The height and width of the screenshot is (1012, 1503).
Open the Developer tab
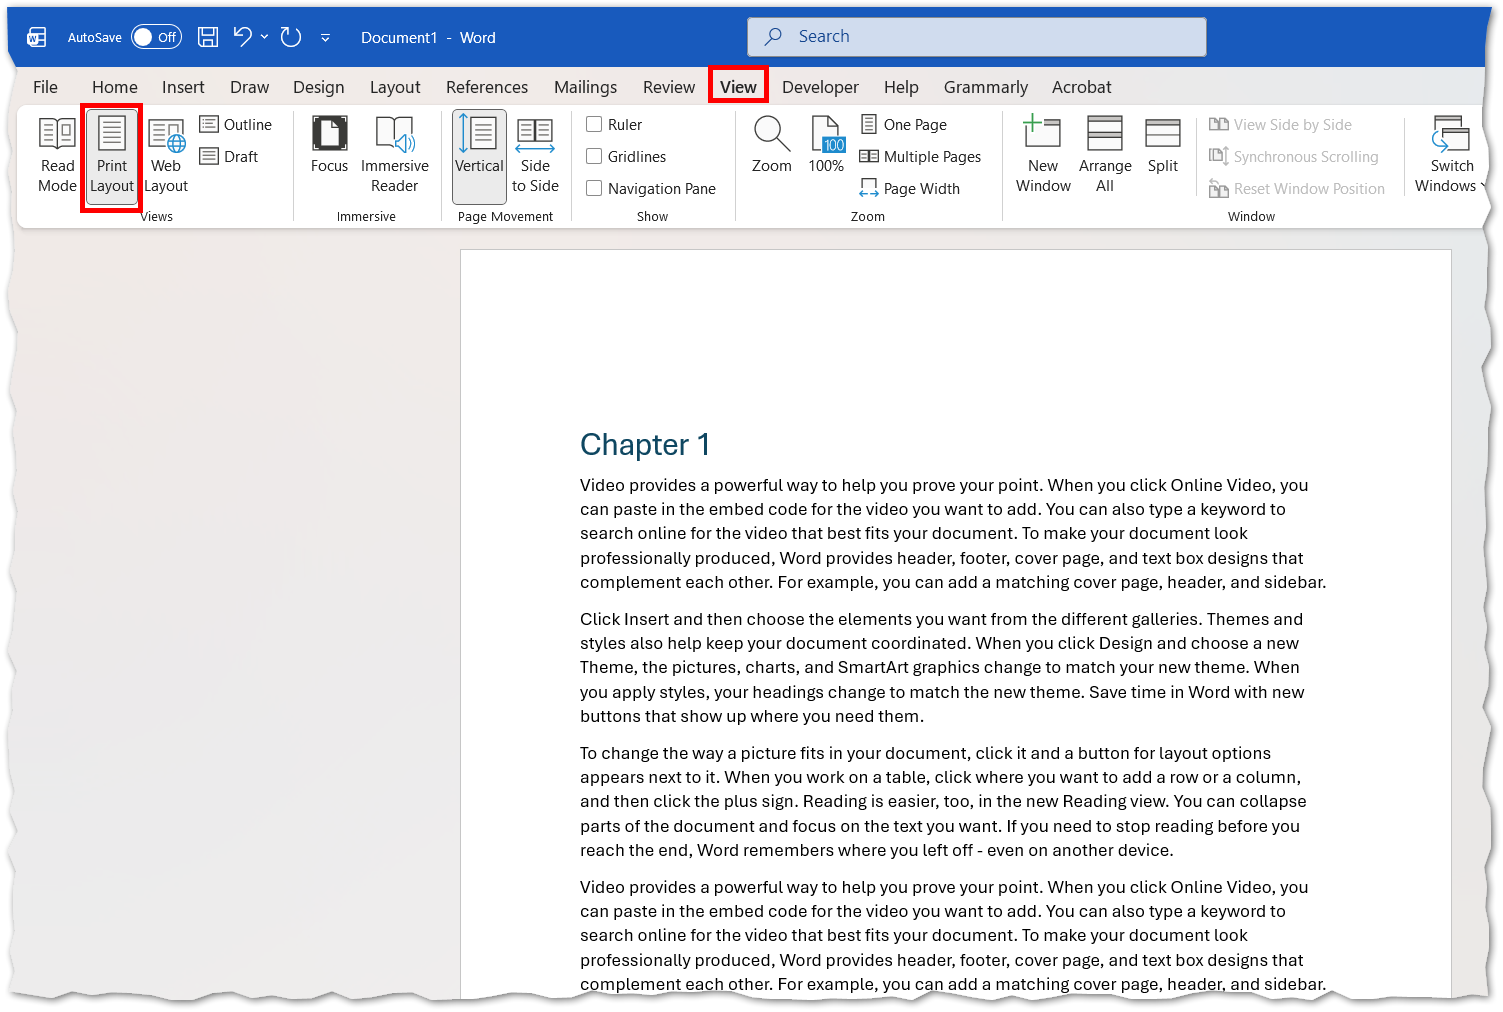(x=820, y=87)
